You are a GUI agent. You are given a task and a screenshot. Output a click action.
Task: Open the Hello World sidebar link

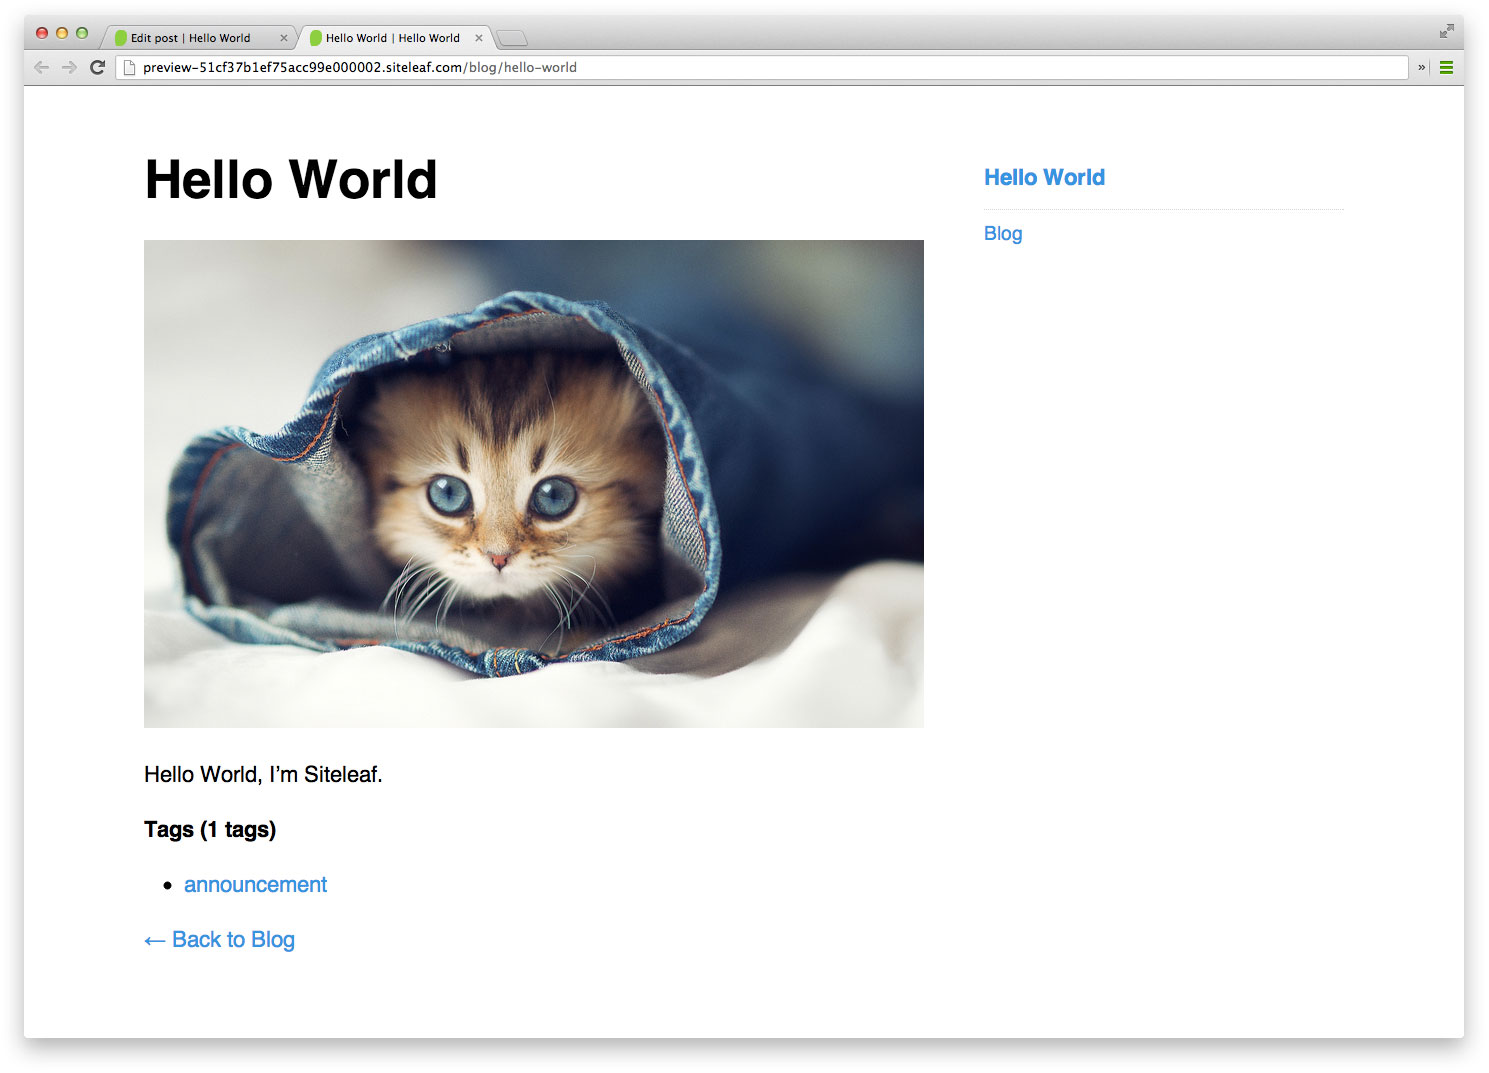point(1044,177)
